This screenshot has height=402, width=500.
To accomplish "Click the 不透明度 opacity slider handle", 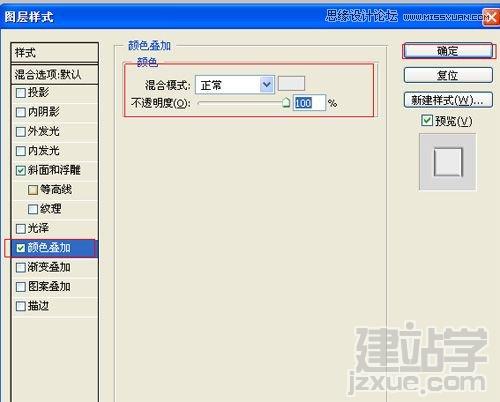I will 286,102.
